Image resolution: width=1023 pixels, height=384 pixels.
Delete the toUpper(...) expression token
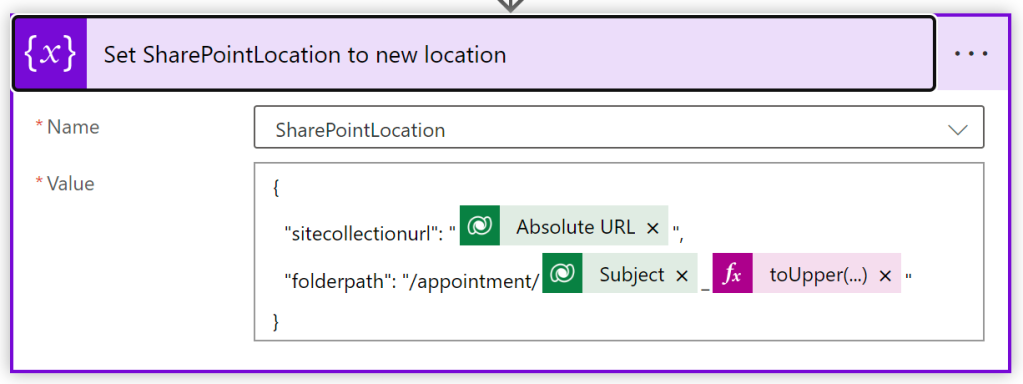tap(885, 275)
